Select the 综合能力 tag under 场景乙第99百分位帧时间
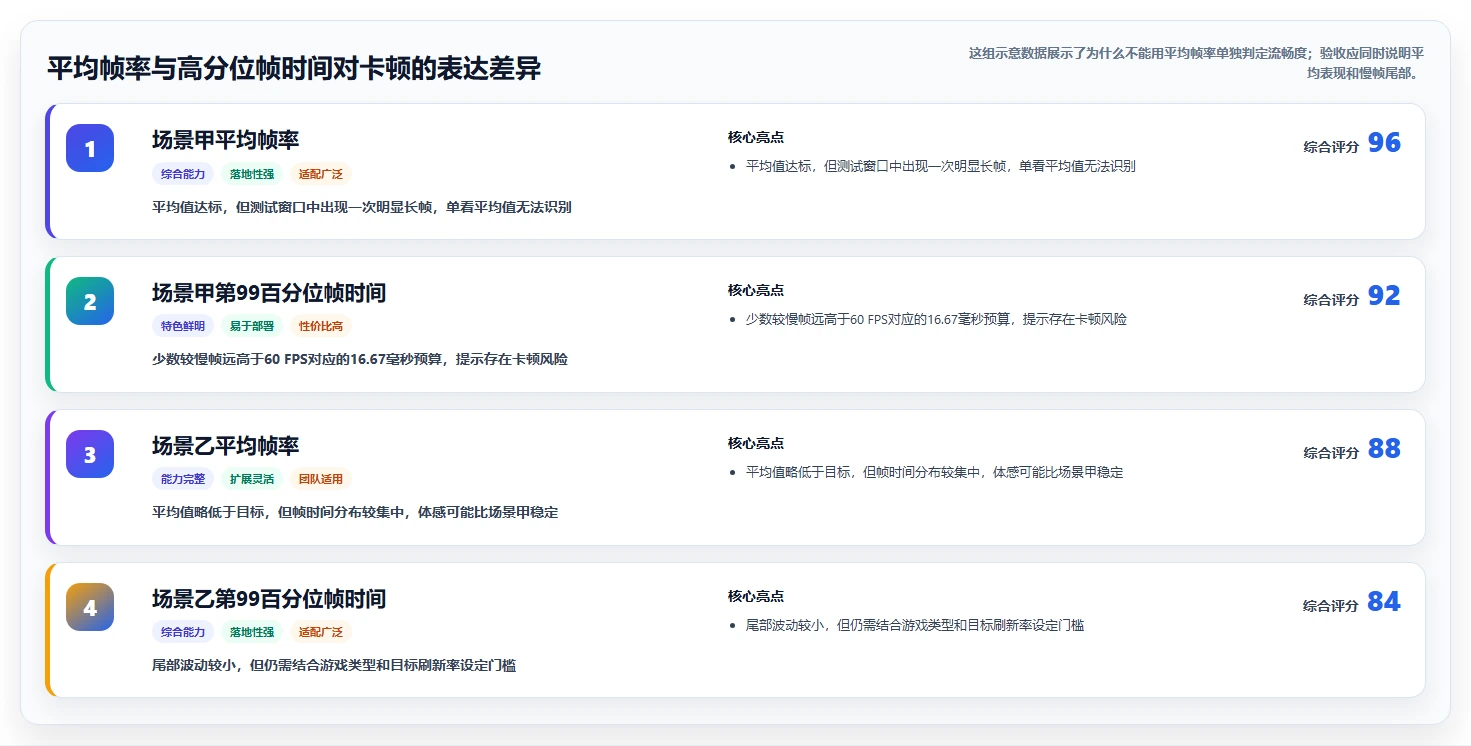The height and width of the screenshot is (746, 1471). (x=183, y=632)
